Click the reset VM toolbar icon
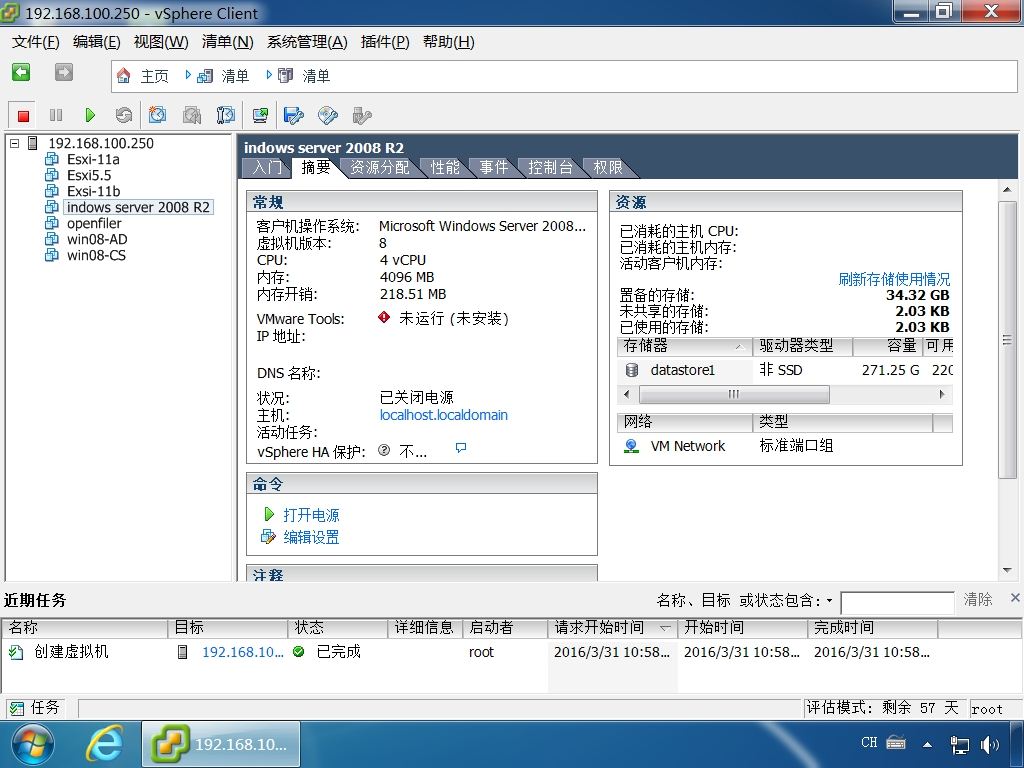This screenshot has height=768, width=1024. point(123,116)
